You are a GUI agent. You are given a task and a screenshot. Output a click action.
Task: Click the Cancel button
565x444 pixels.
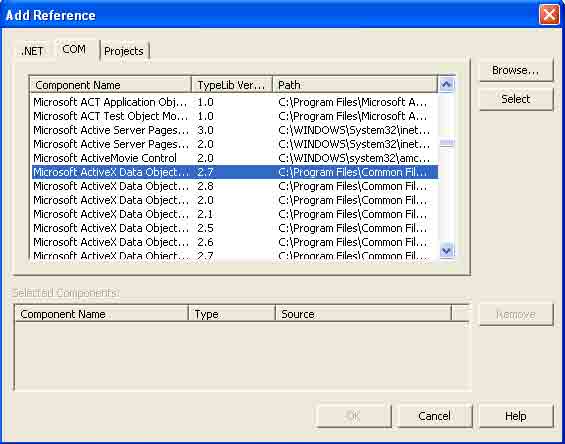[x=434, y=416]
